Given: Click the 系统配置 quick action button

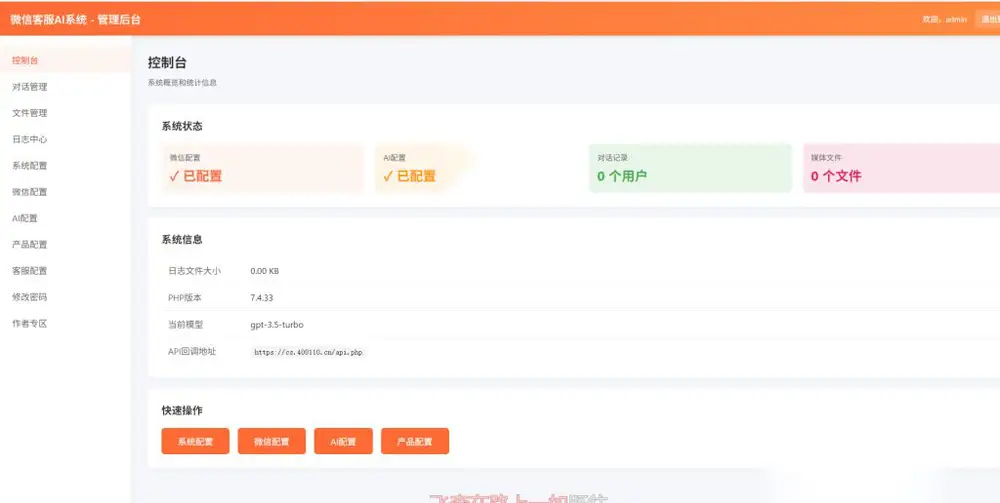Looking at the screenshot, I should 195,441.
